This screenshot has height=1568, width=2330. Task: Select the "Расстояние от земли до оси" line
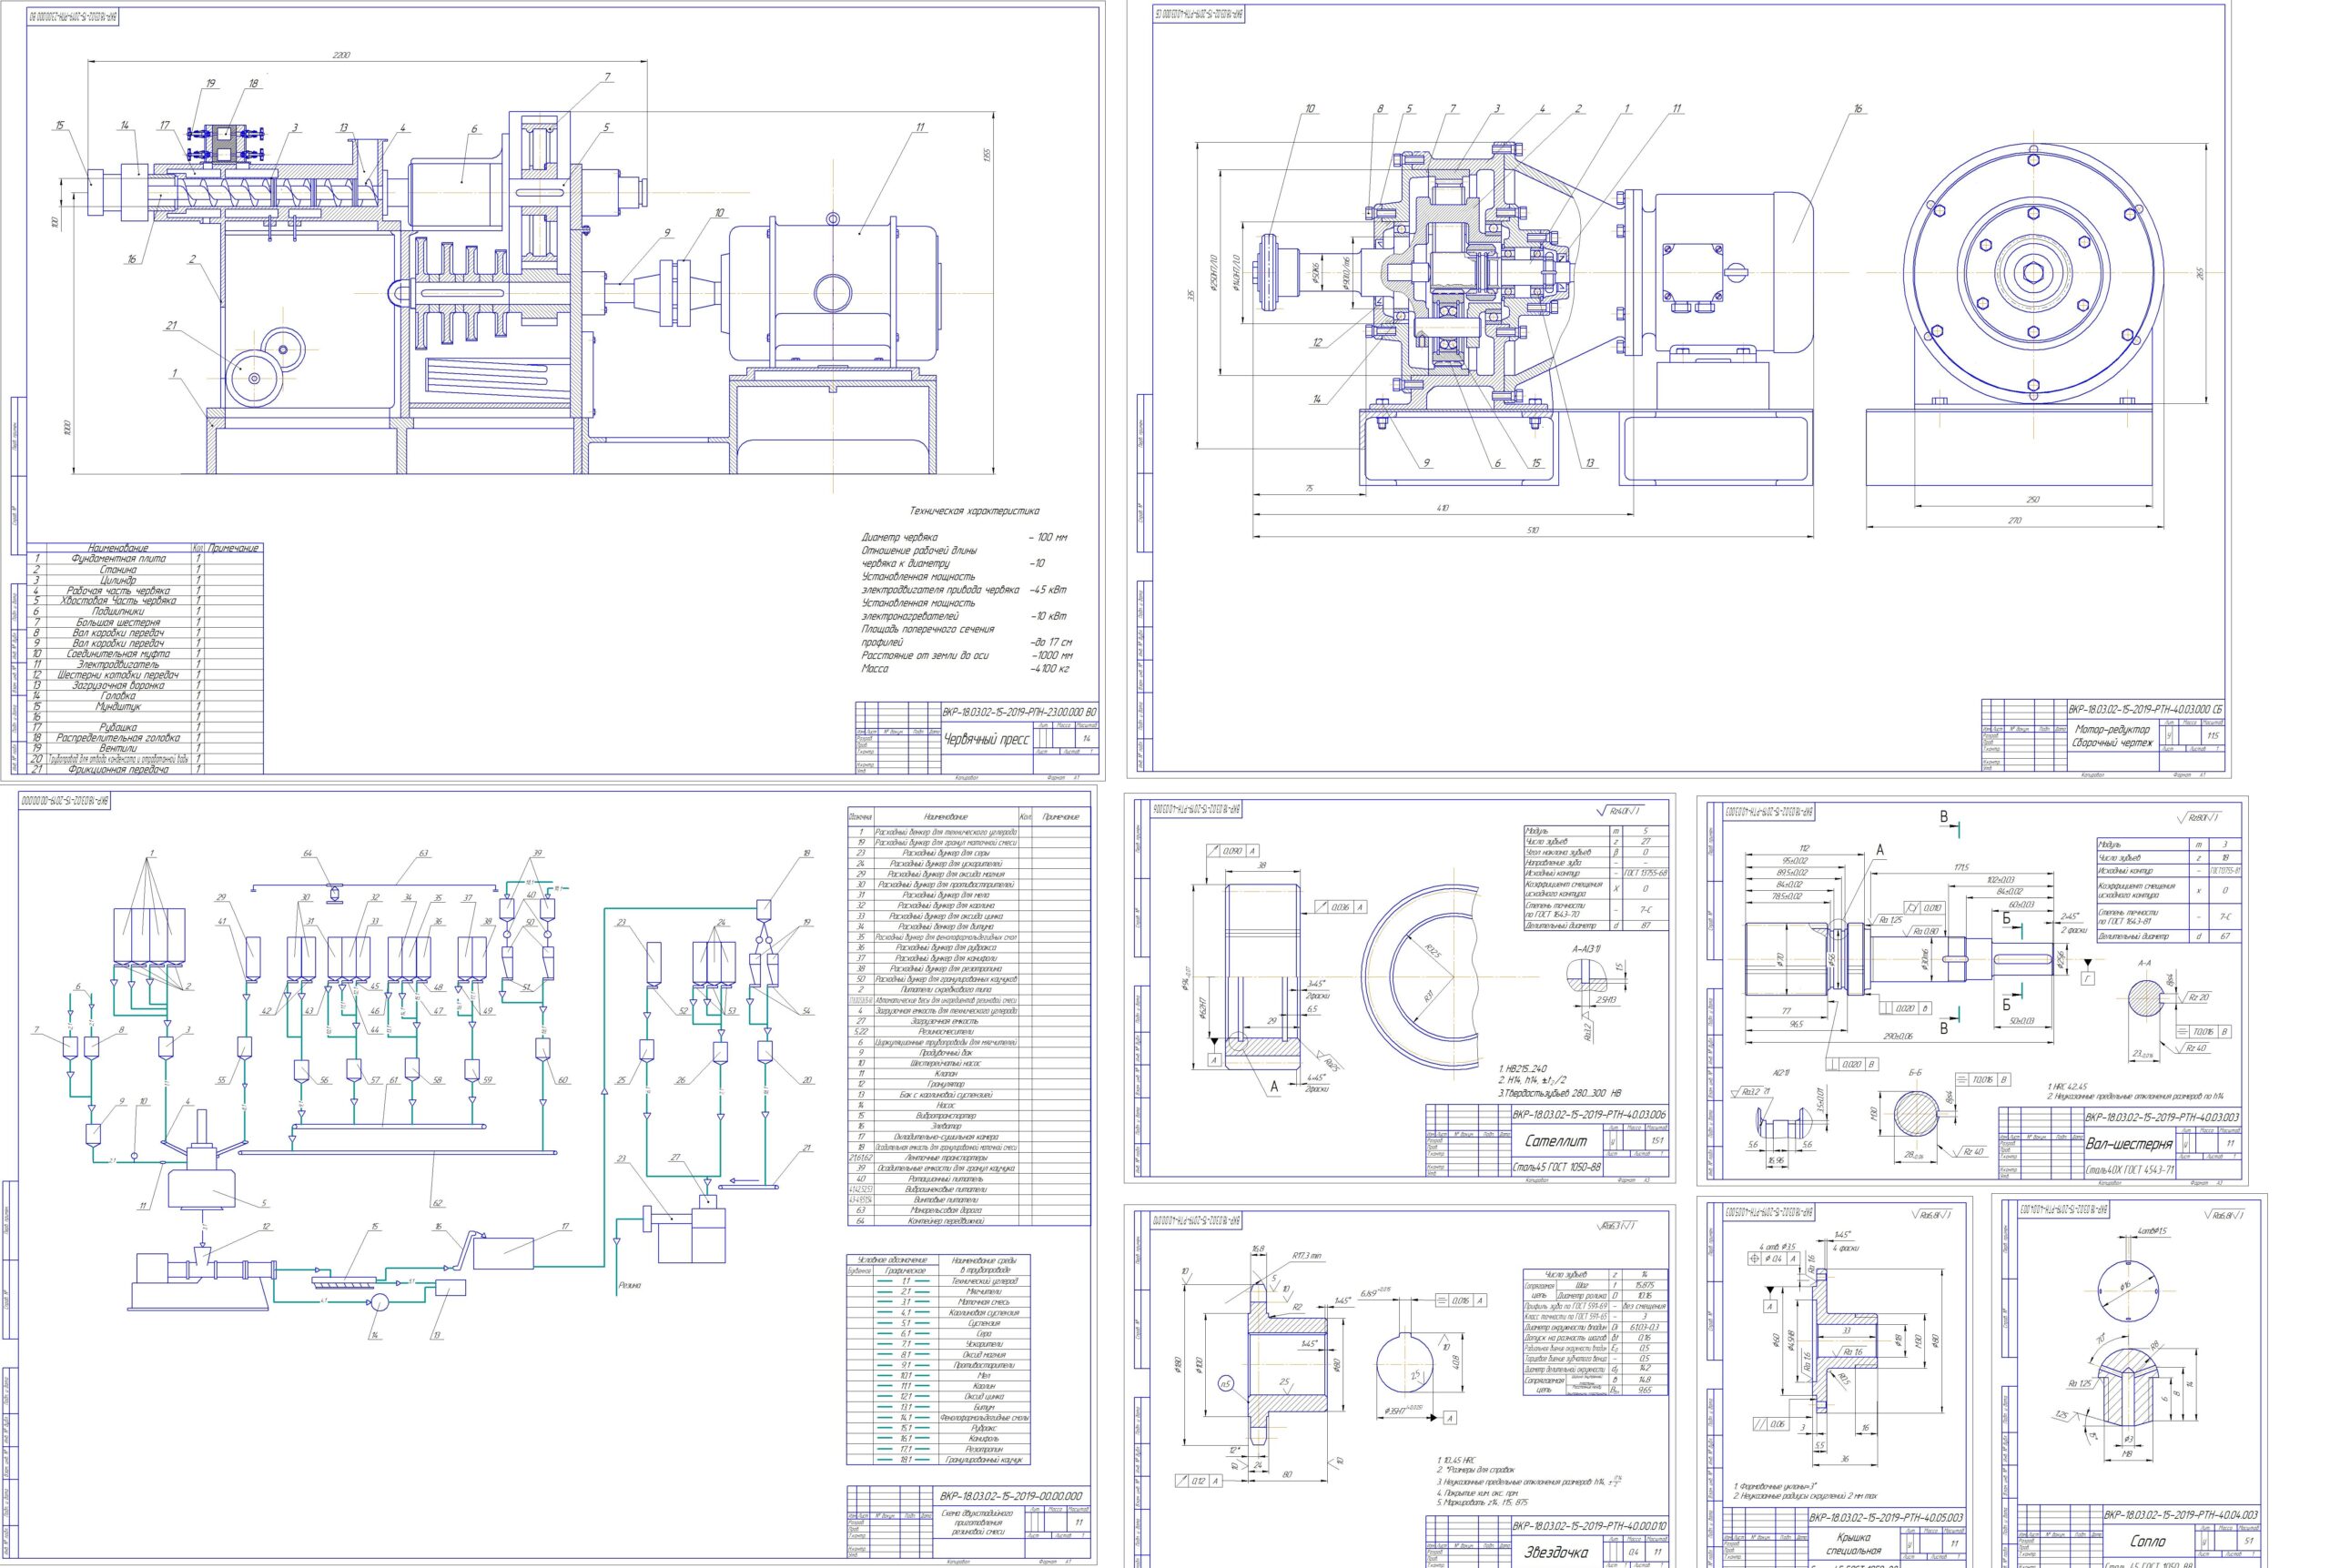(x=926, y=655)
